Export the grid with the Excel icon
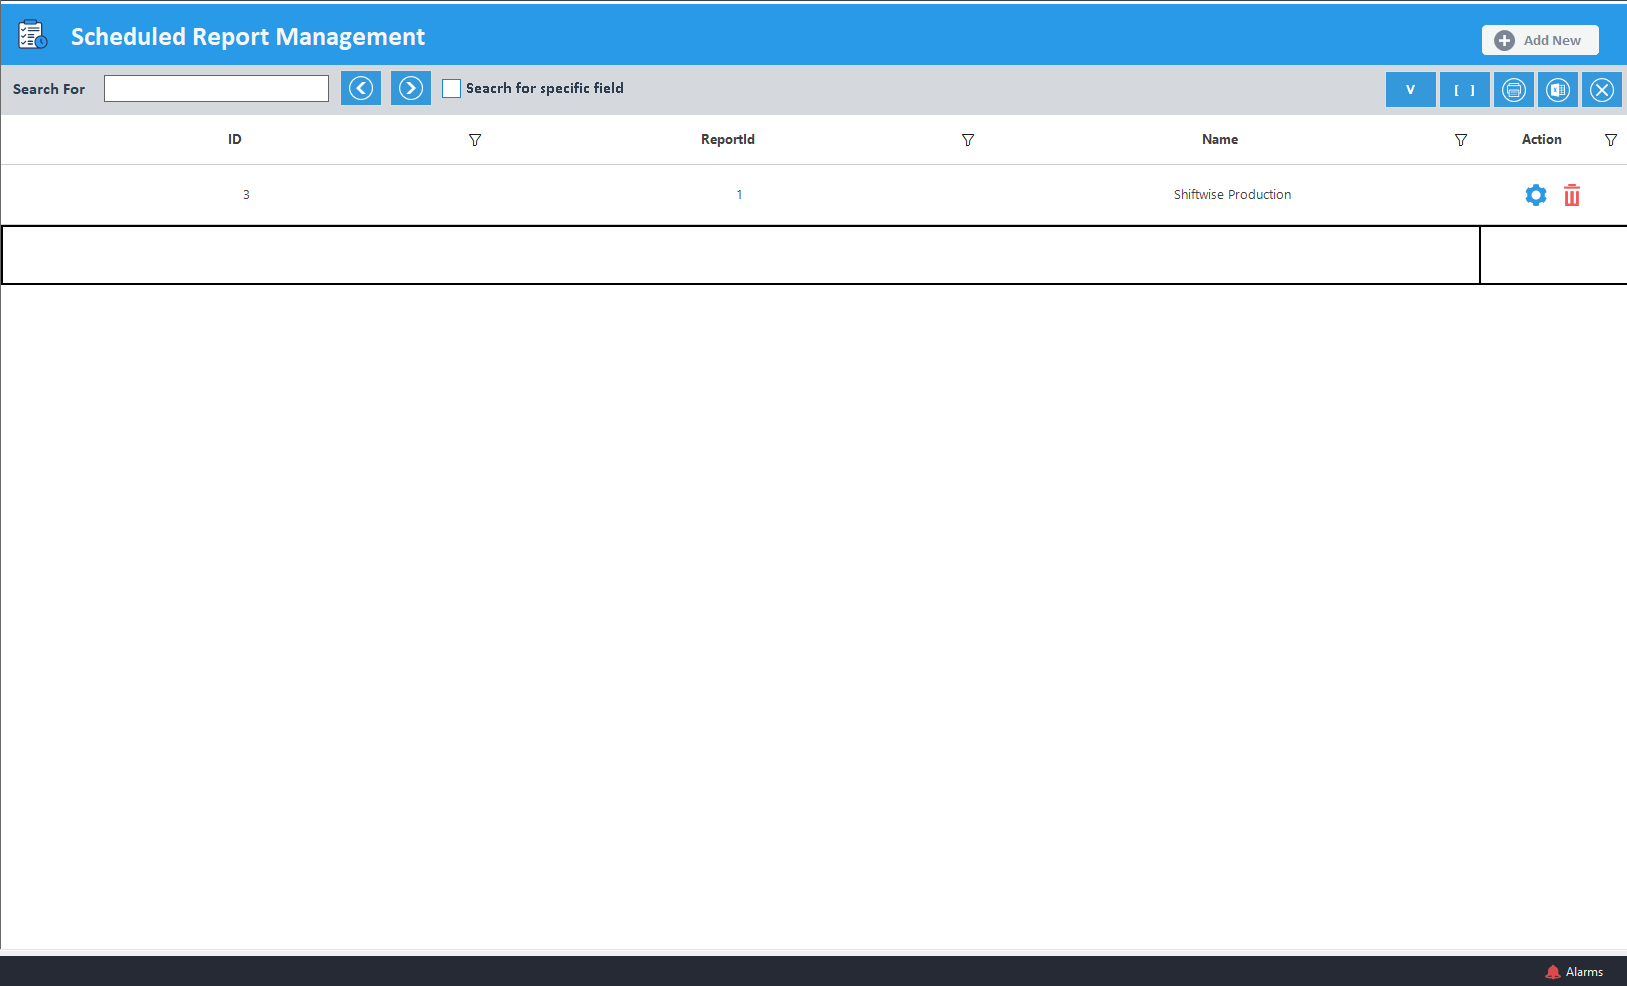Viewport: 1627px width, 986px height. tap(1557, 90)
